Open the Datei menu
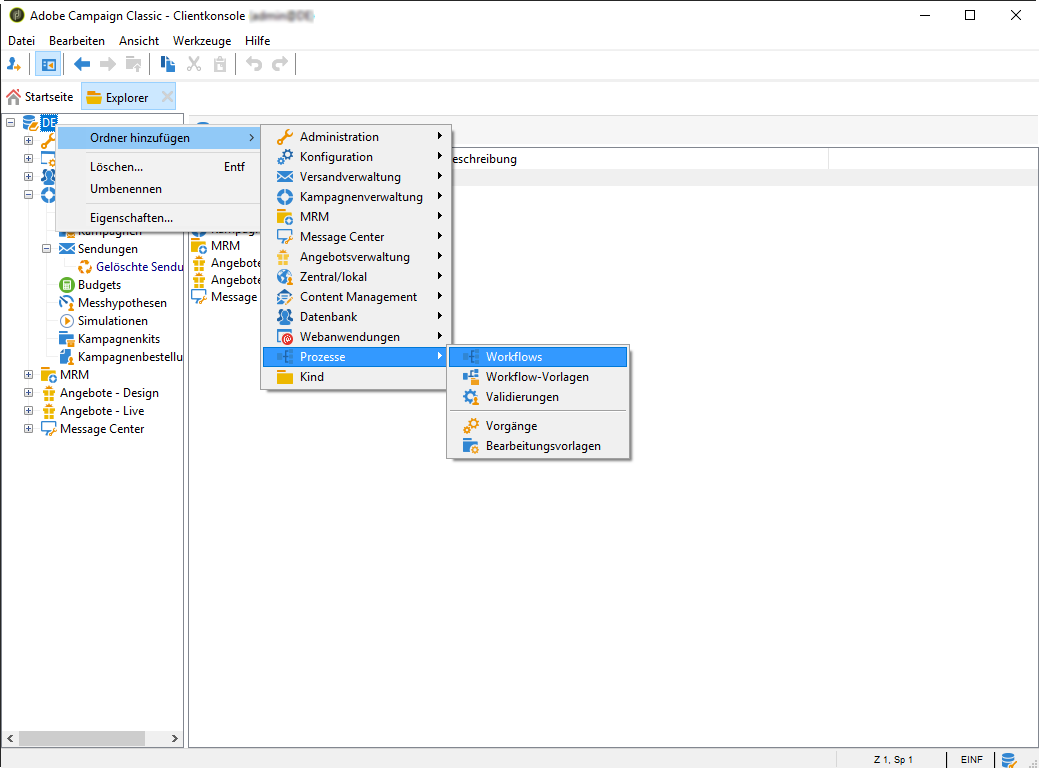The height and width of the screenshot is (768, 1039). [x=21, y=40]
